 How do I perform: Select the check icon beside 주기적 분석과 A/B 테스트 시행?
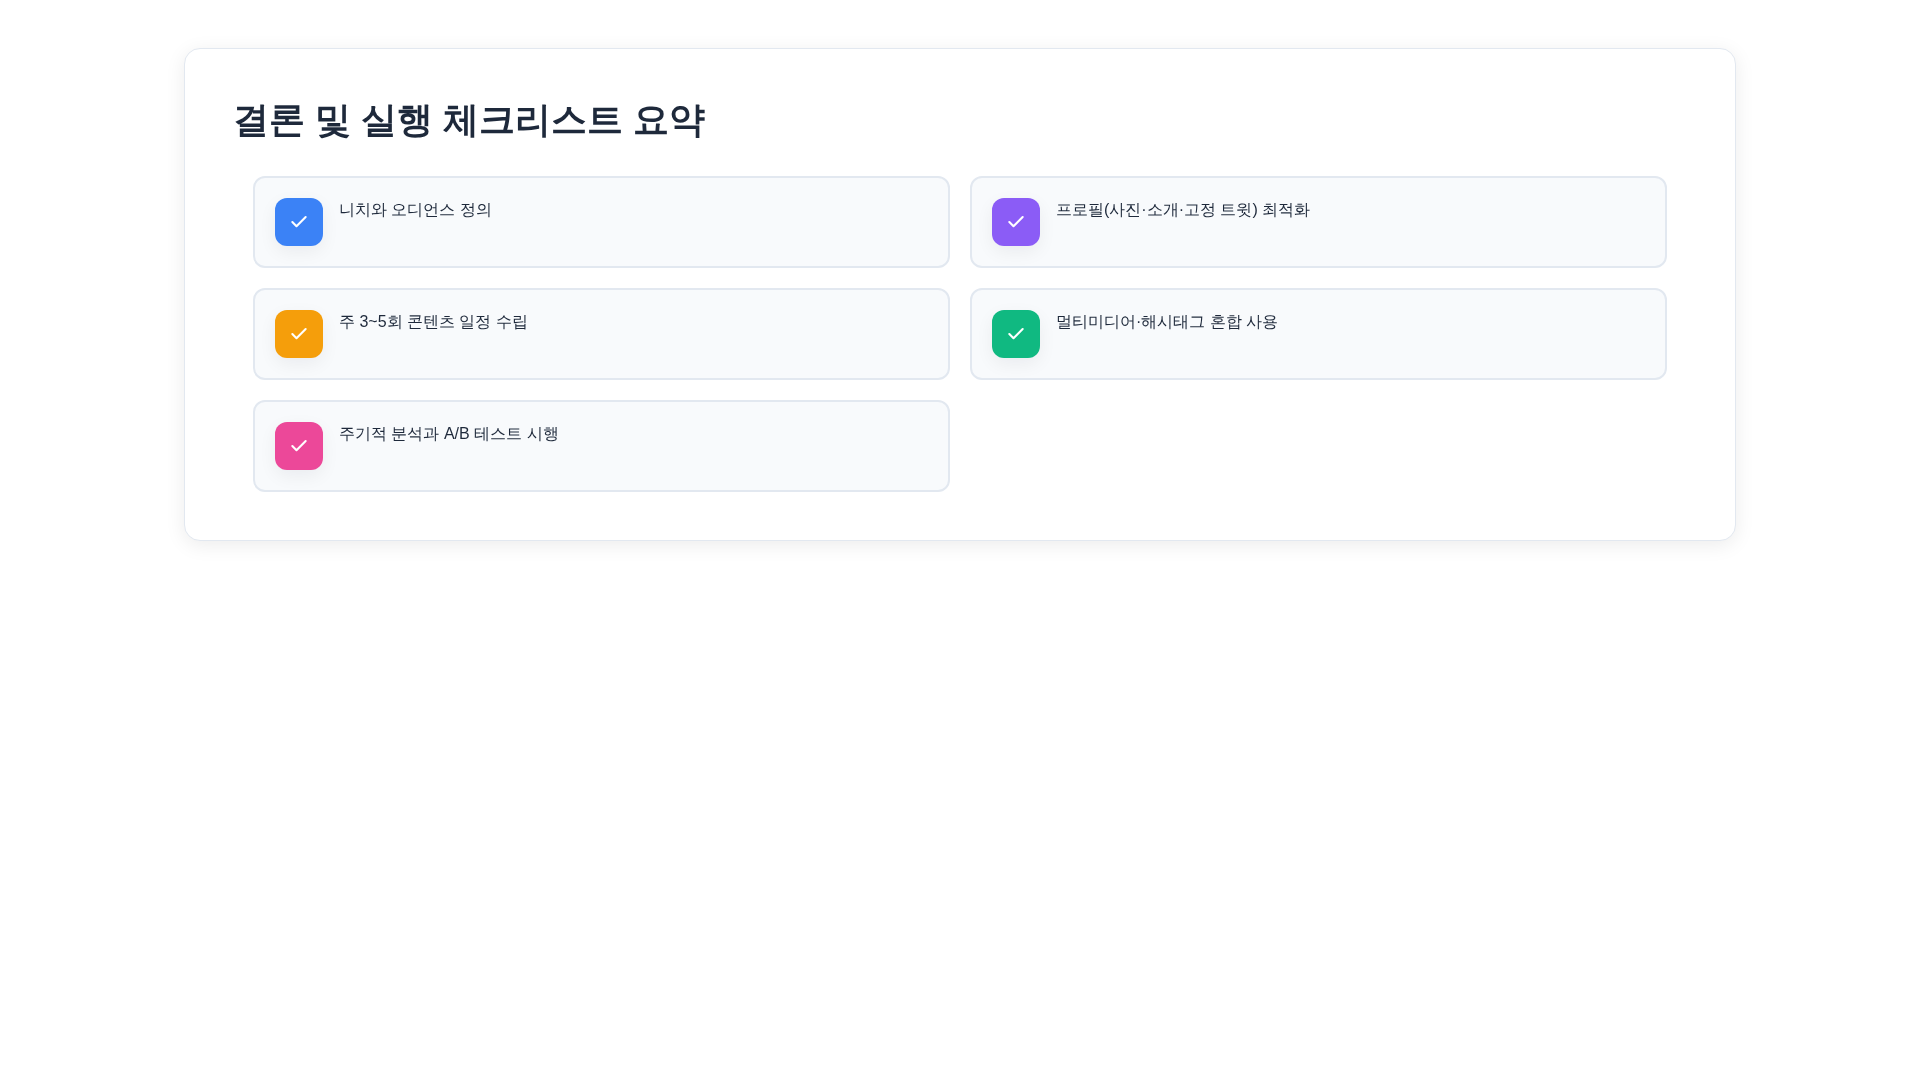pyautogui.click(x=298, y=445)
